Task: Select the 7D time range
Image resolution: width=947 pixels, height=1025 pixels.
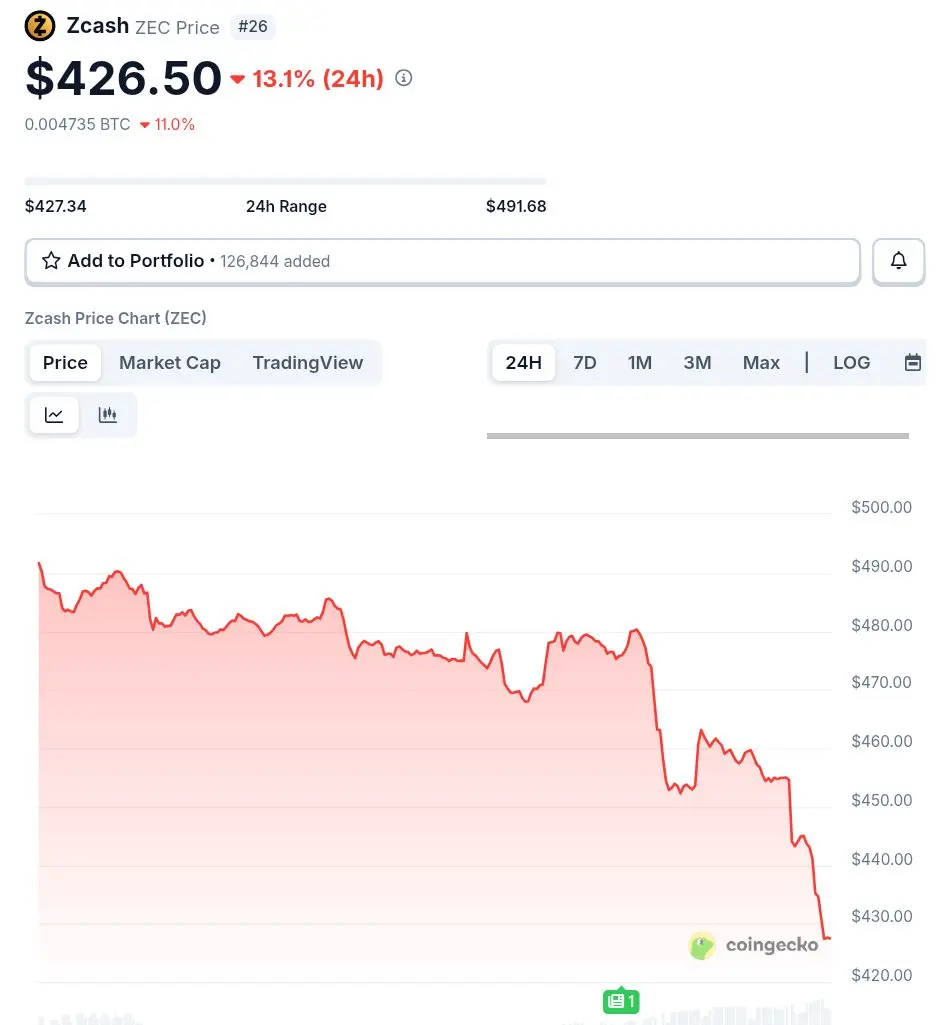Action: pos(585,363)
